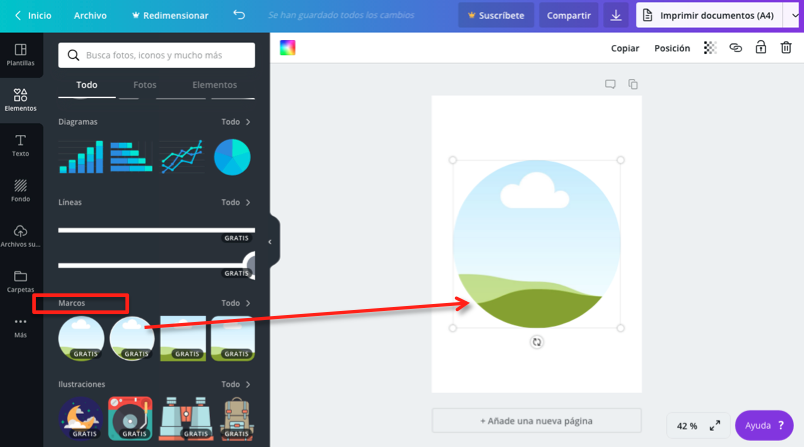Open the Archivo menu
The width and height of the screenshot is (804, 447).
90,15
